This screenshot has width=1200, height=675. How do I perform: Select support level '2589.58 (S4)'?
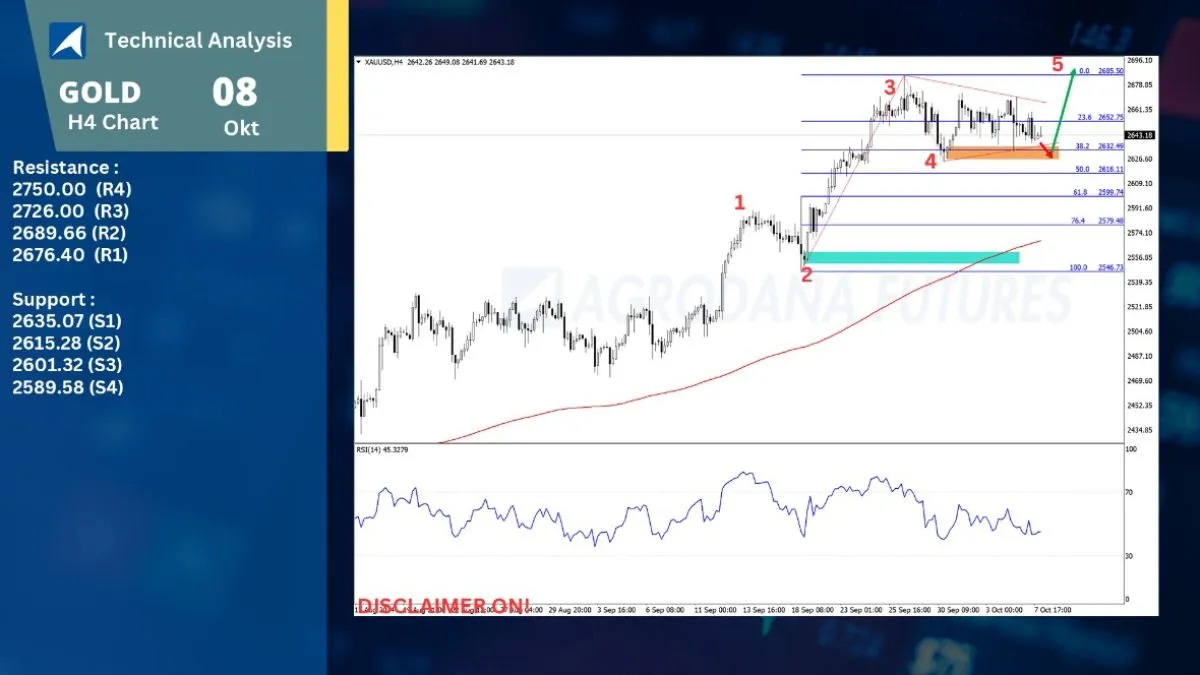click(x=68, y=387)
